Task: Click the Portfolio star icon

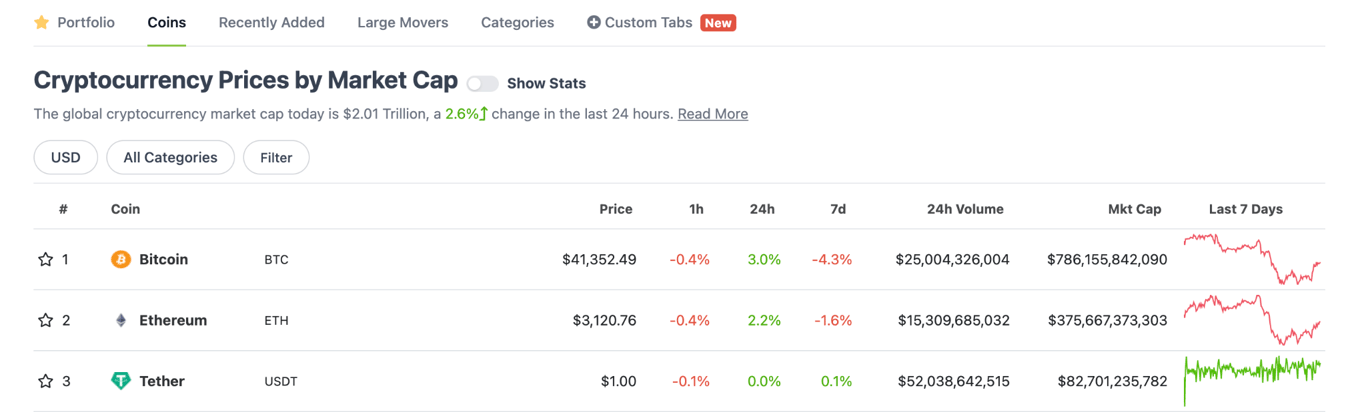Action: (x=42, y=22)
